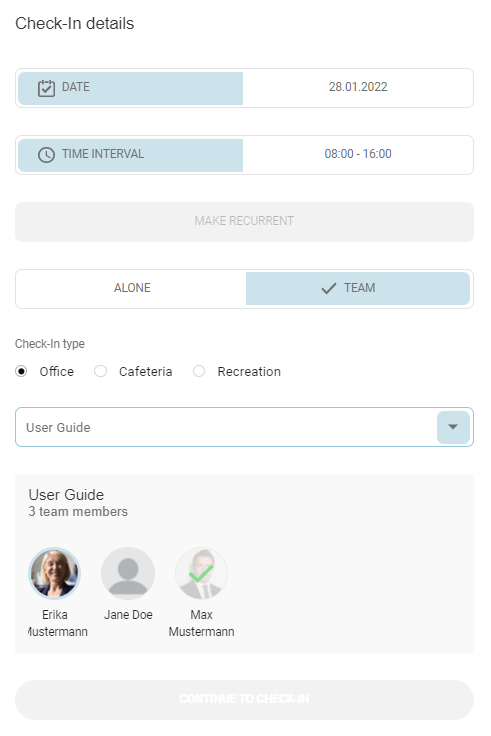Open the User Guide team selection field
Image resolution: width=491 pixels, height=736 pixels.
click(x=244, y=427)
